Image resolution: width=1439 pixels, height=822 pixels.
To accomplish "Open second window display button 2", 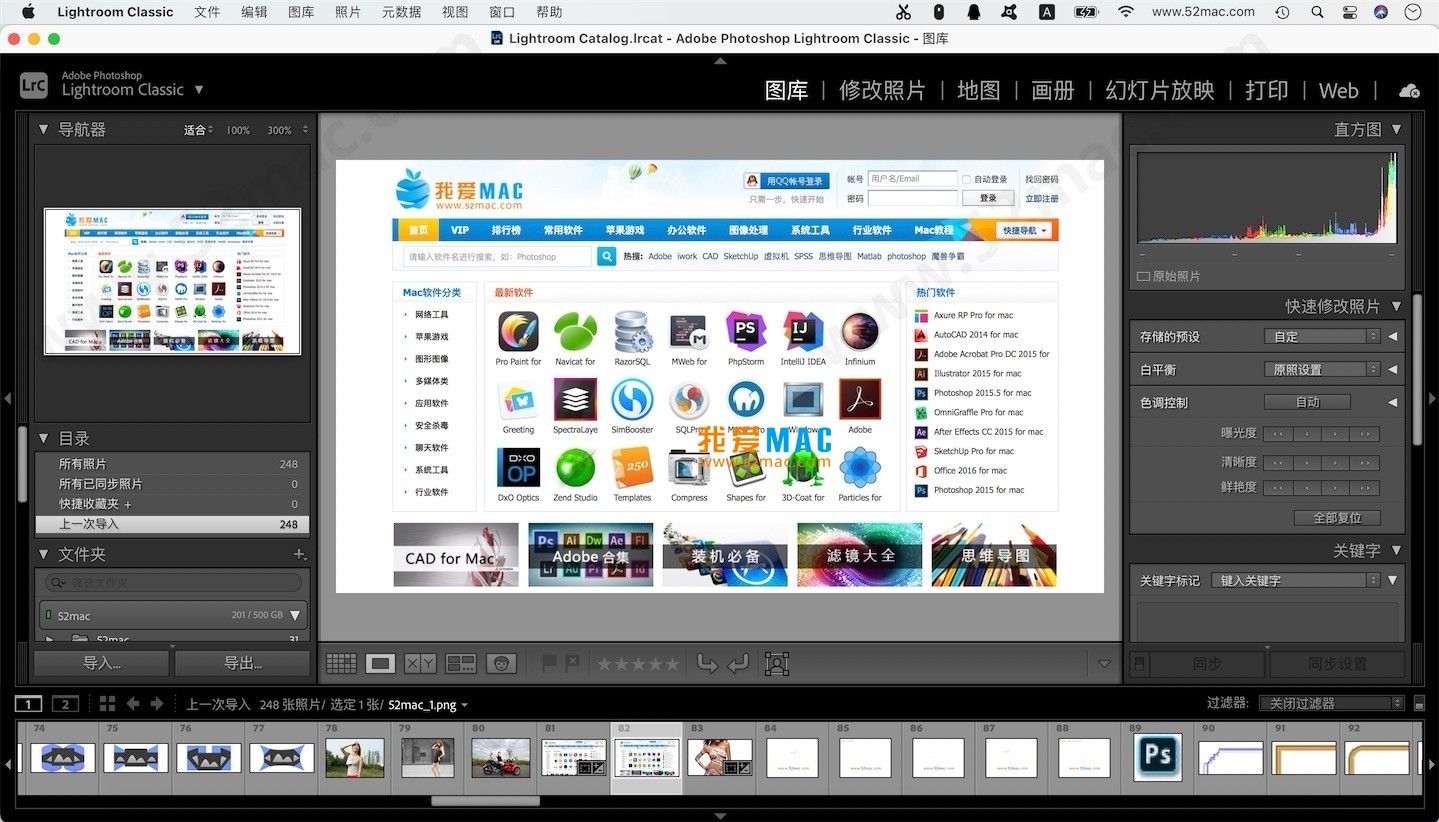I will click(x=65, y=704).
